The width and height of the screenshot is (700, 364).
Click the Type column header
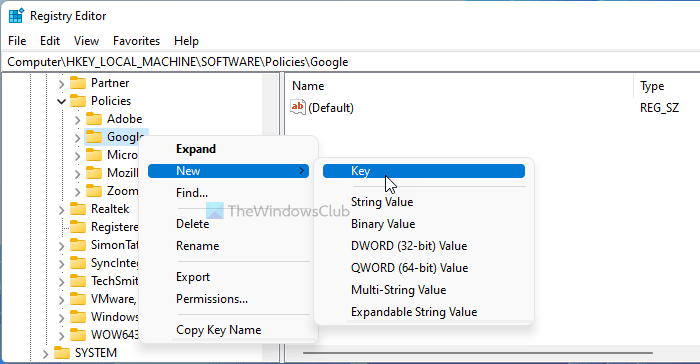click(x=667, y=86)
